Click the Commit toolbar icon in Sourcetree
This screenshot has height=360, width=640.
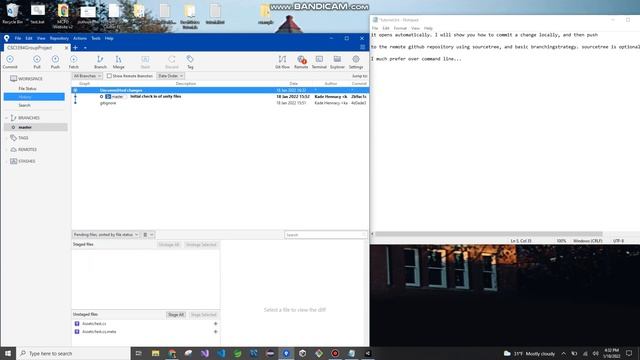click(10, 62)
